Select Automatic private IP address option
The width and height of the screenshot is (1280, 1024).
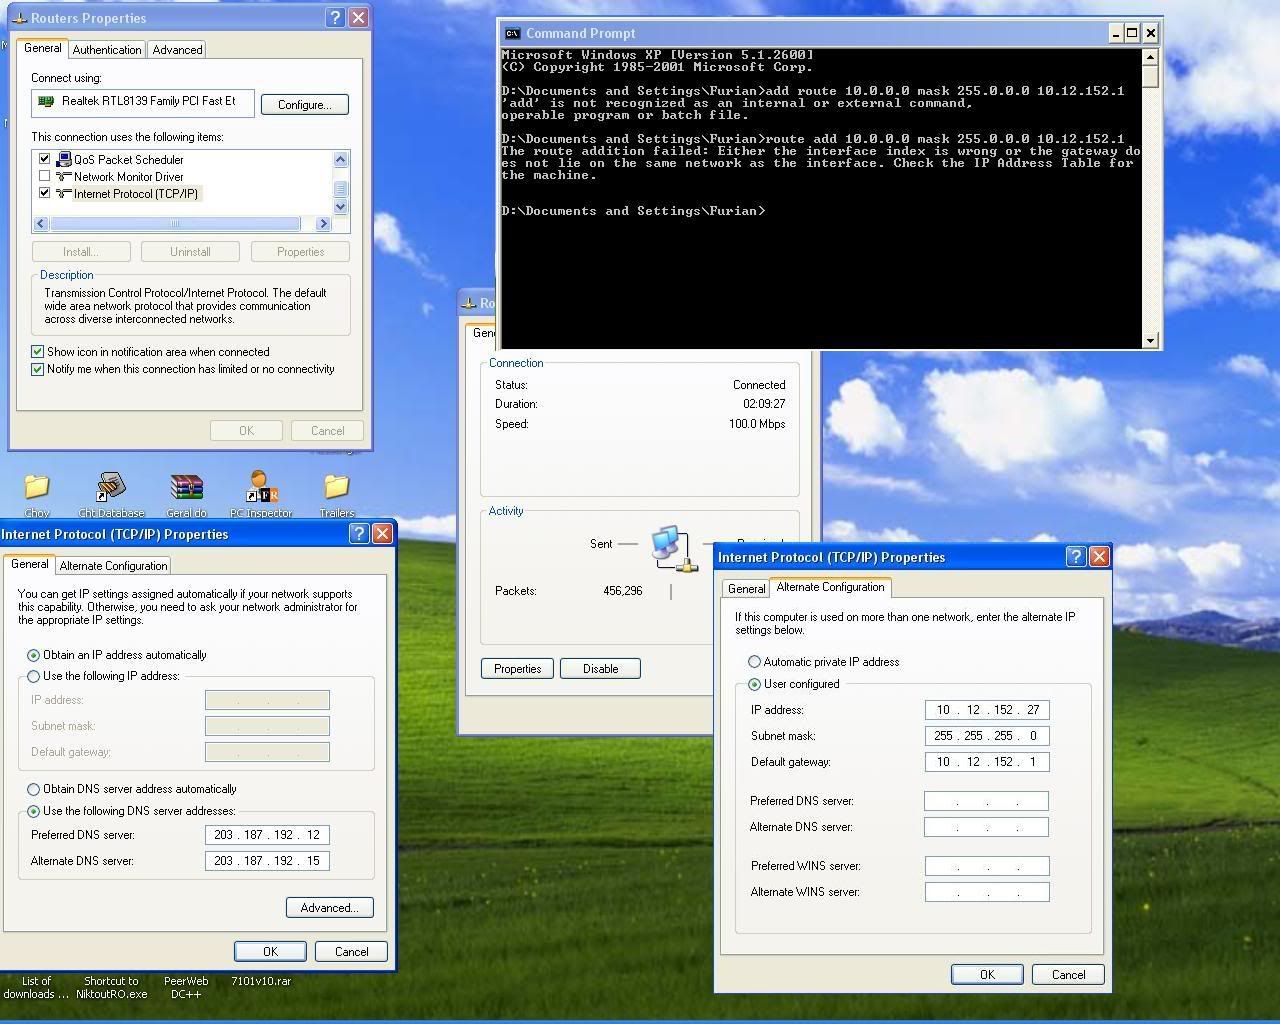[x=754, y=662]
